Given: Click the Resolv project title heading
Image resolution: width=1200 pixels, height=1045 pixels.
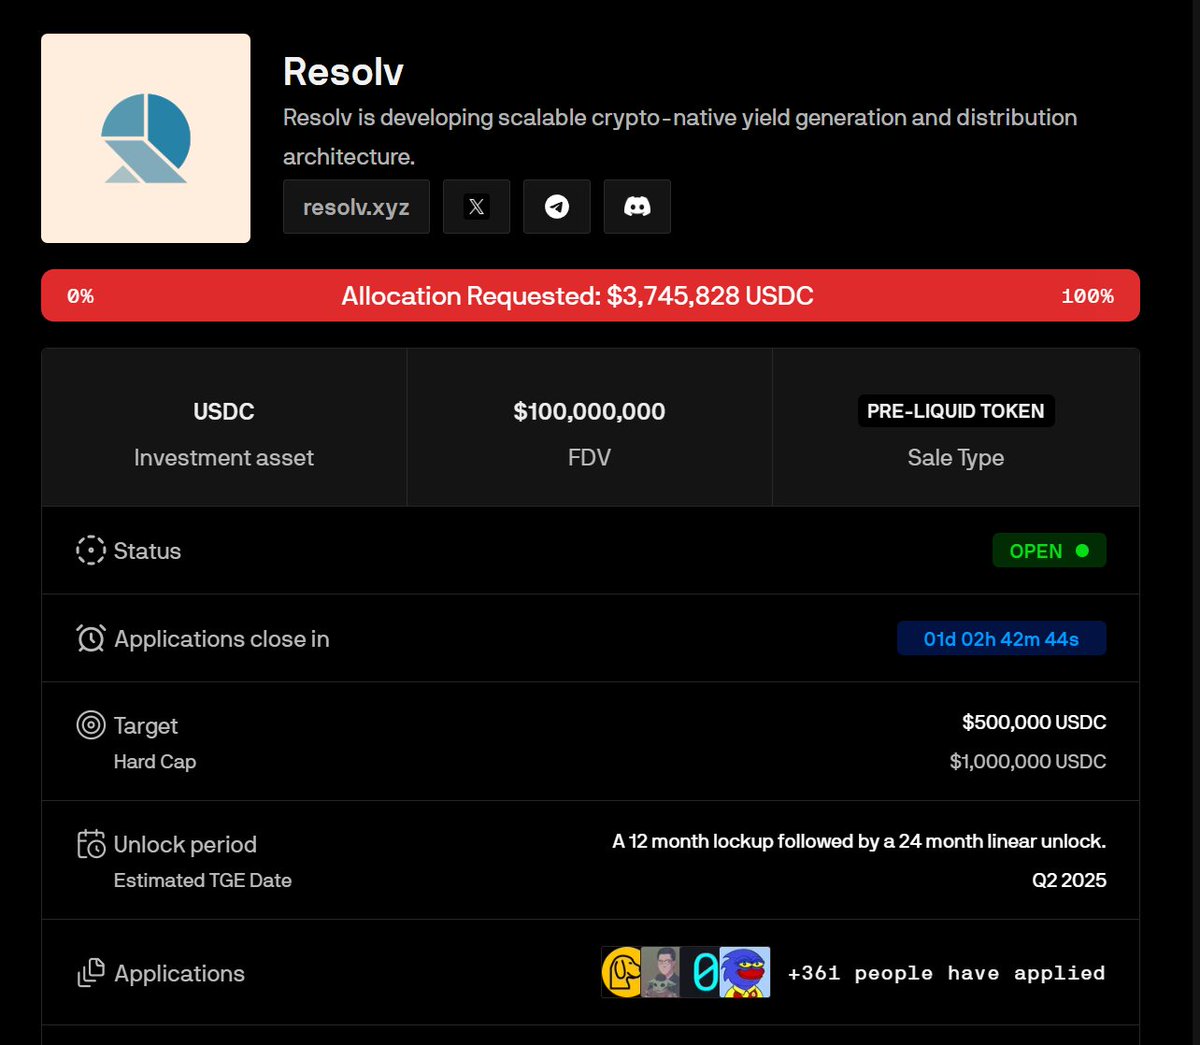Looking at the screenshot, I should pos(343,72).
